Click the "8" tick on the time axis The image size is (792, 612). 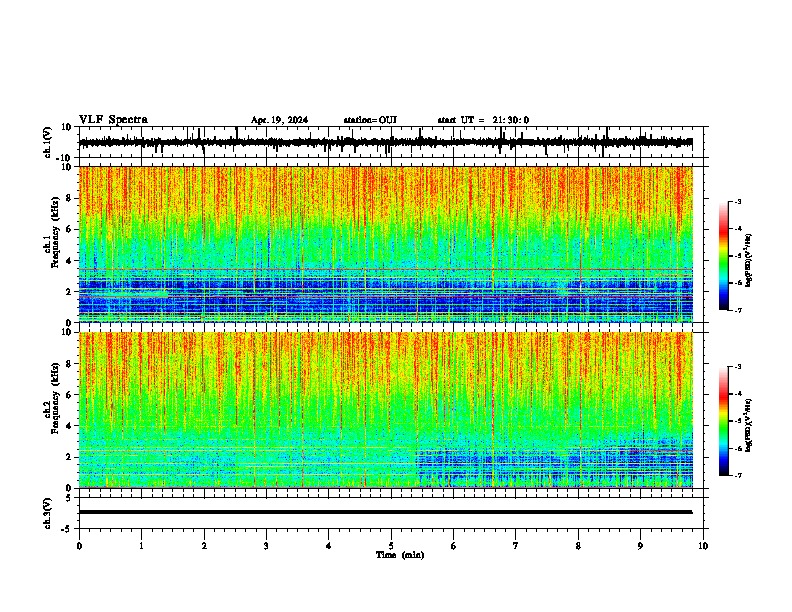pos(578,546)
